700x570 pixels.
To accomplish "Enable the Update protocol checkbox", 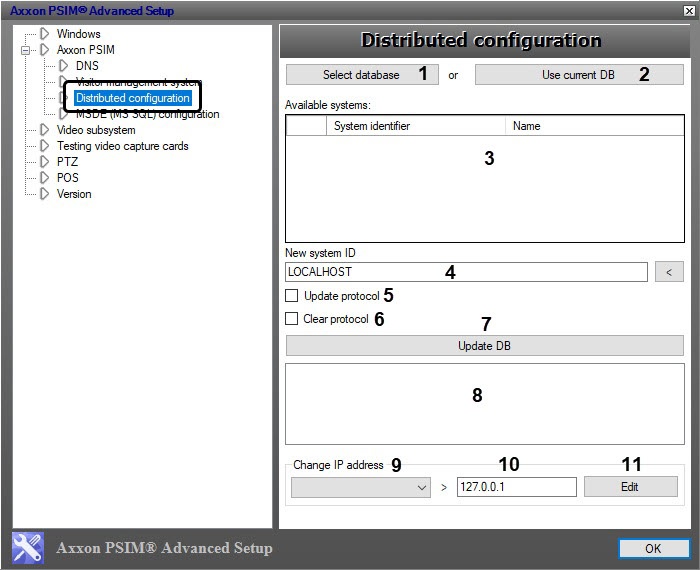I will point(292,295).
